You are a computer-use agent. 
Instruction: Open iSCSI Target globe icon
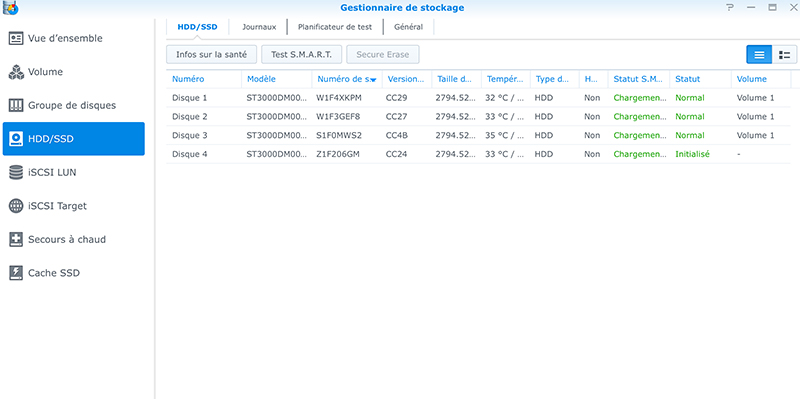tap(16, 206)
